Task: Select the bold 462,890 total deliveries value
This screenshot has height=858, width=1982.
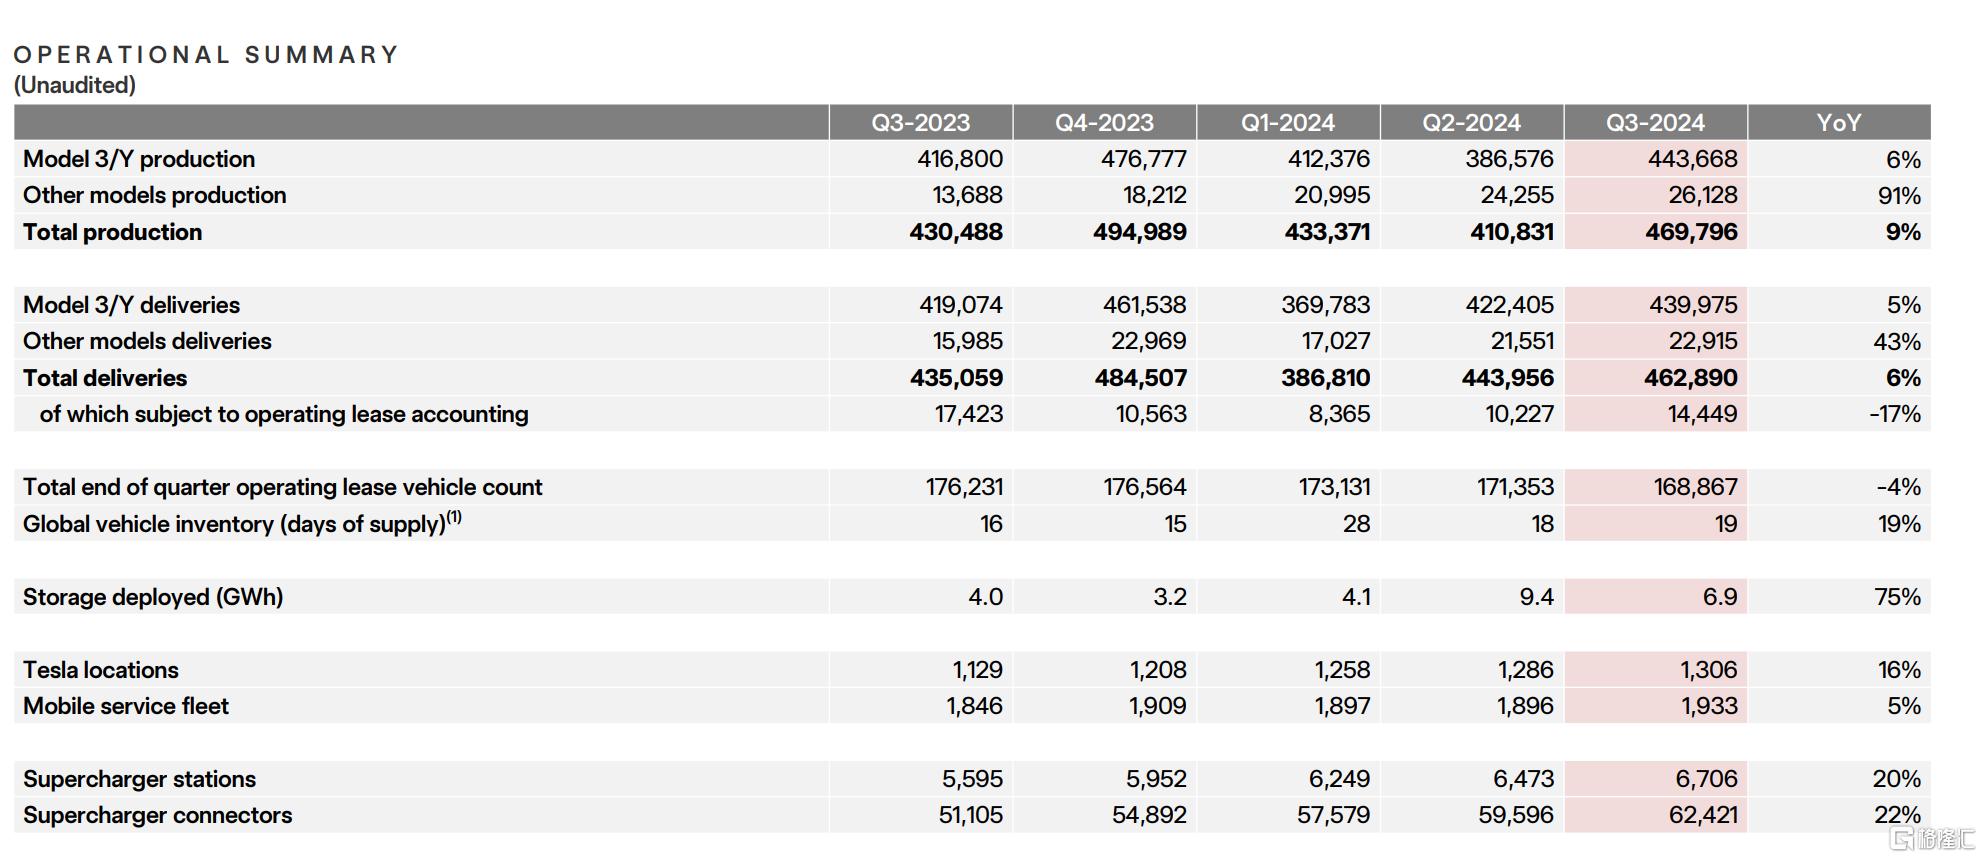Action: point(1691,378)
